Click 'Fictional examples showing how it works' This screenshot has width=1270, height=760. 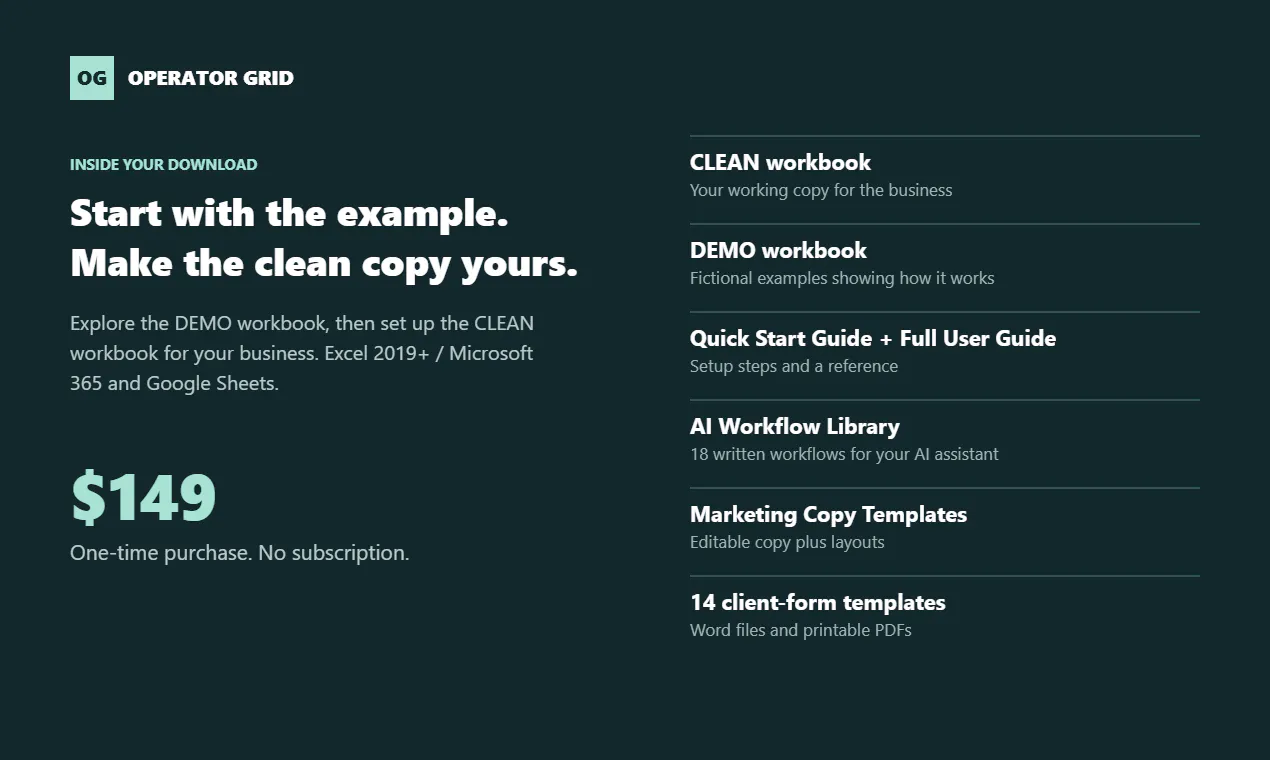point(842,278)
